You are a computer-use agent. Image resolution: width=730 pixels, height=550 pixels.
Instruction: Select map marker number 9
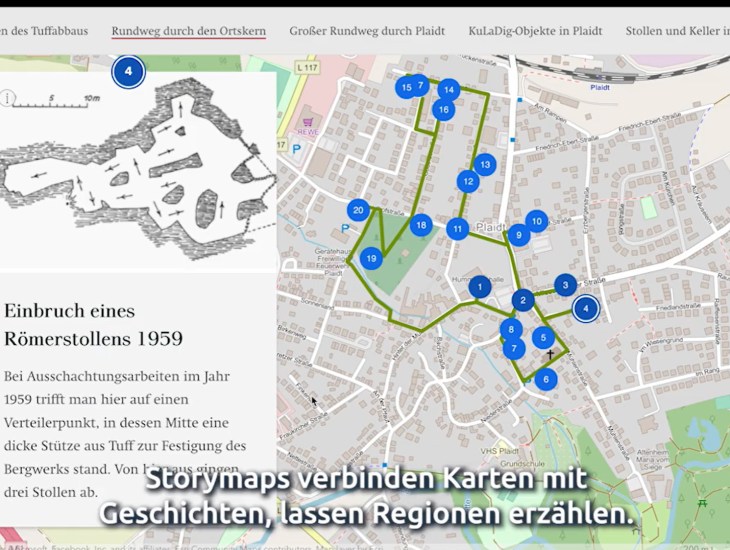(x=518, y=235)
